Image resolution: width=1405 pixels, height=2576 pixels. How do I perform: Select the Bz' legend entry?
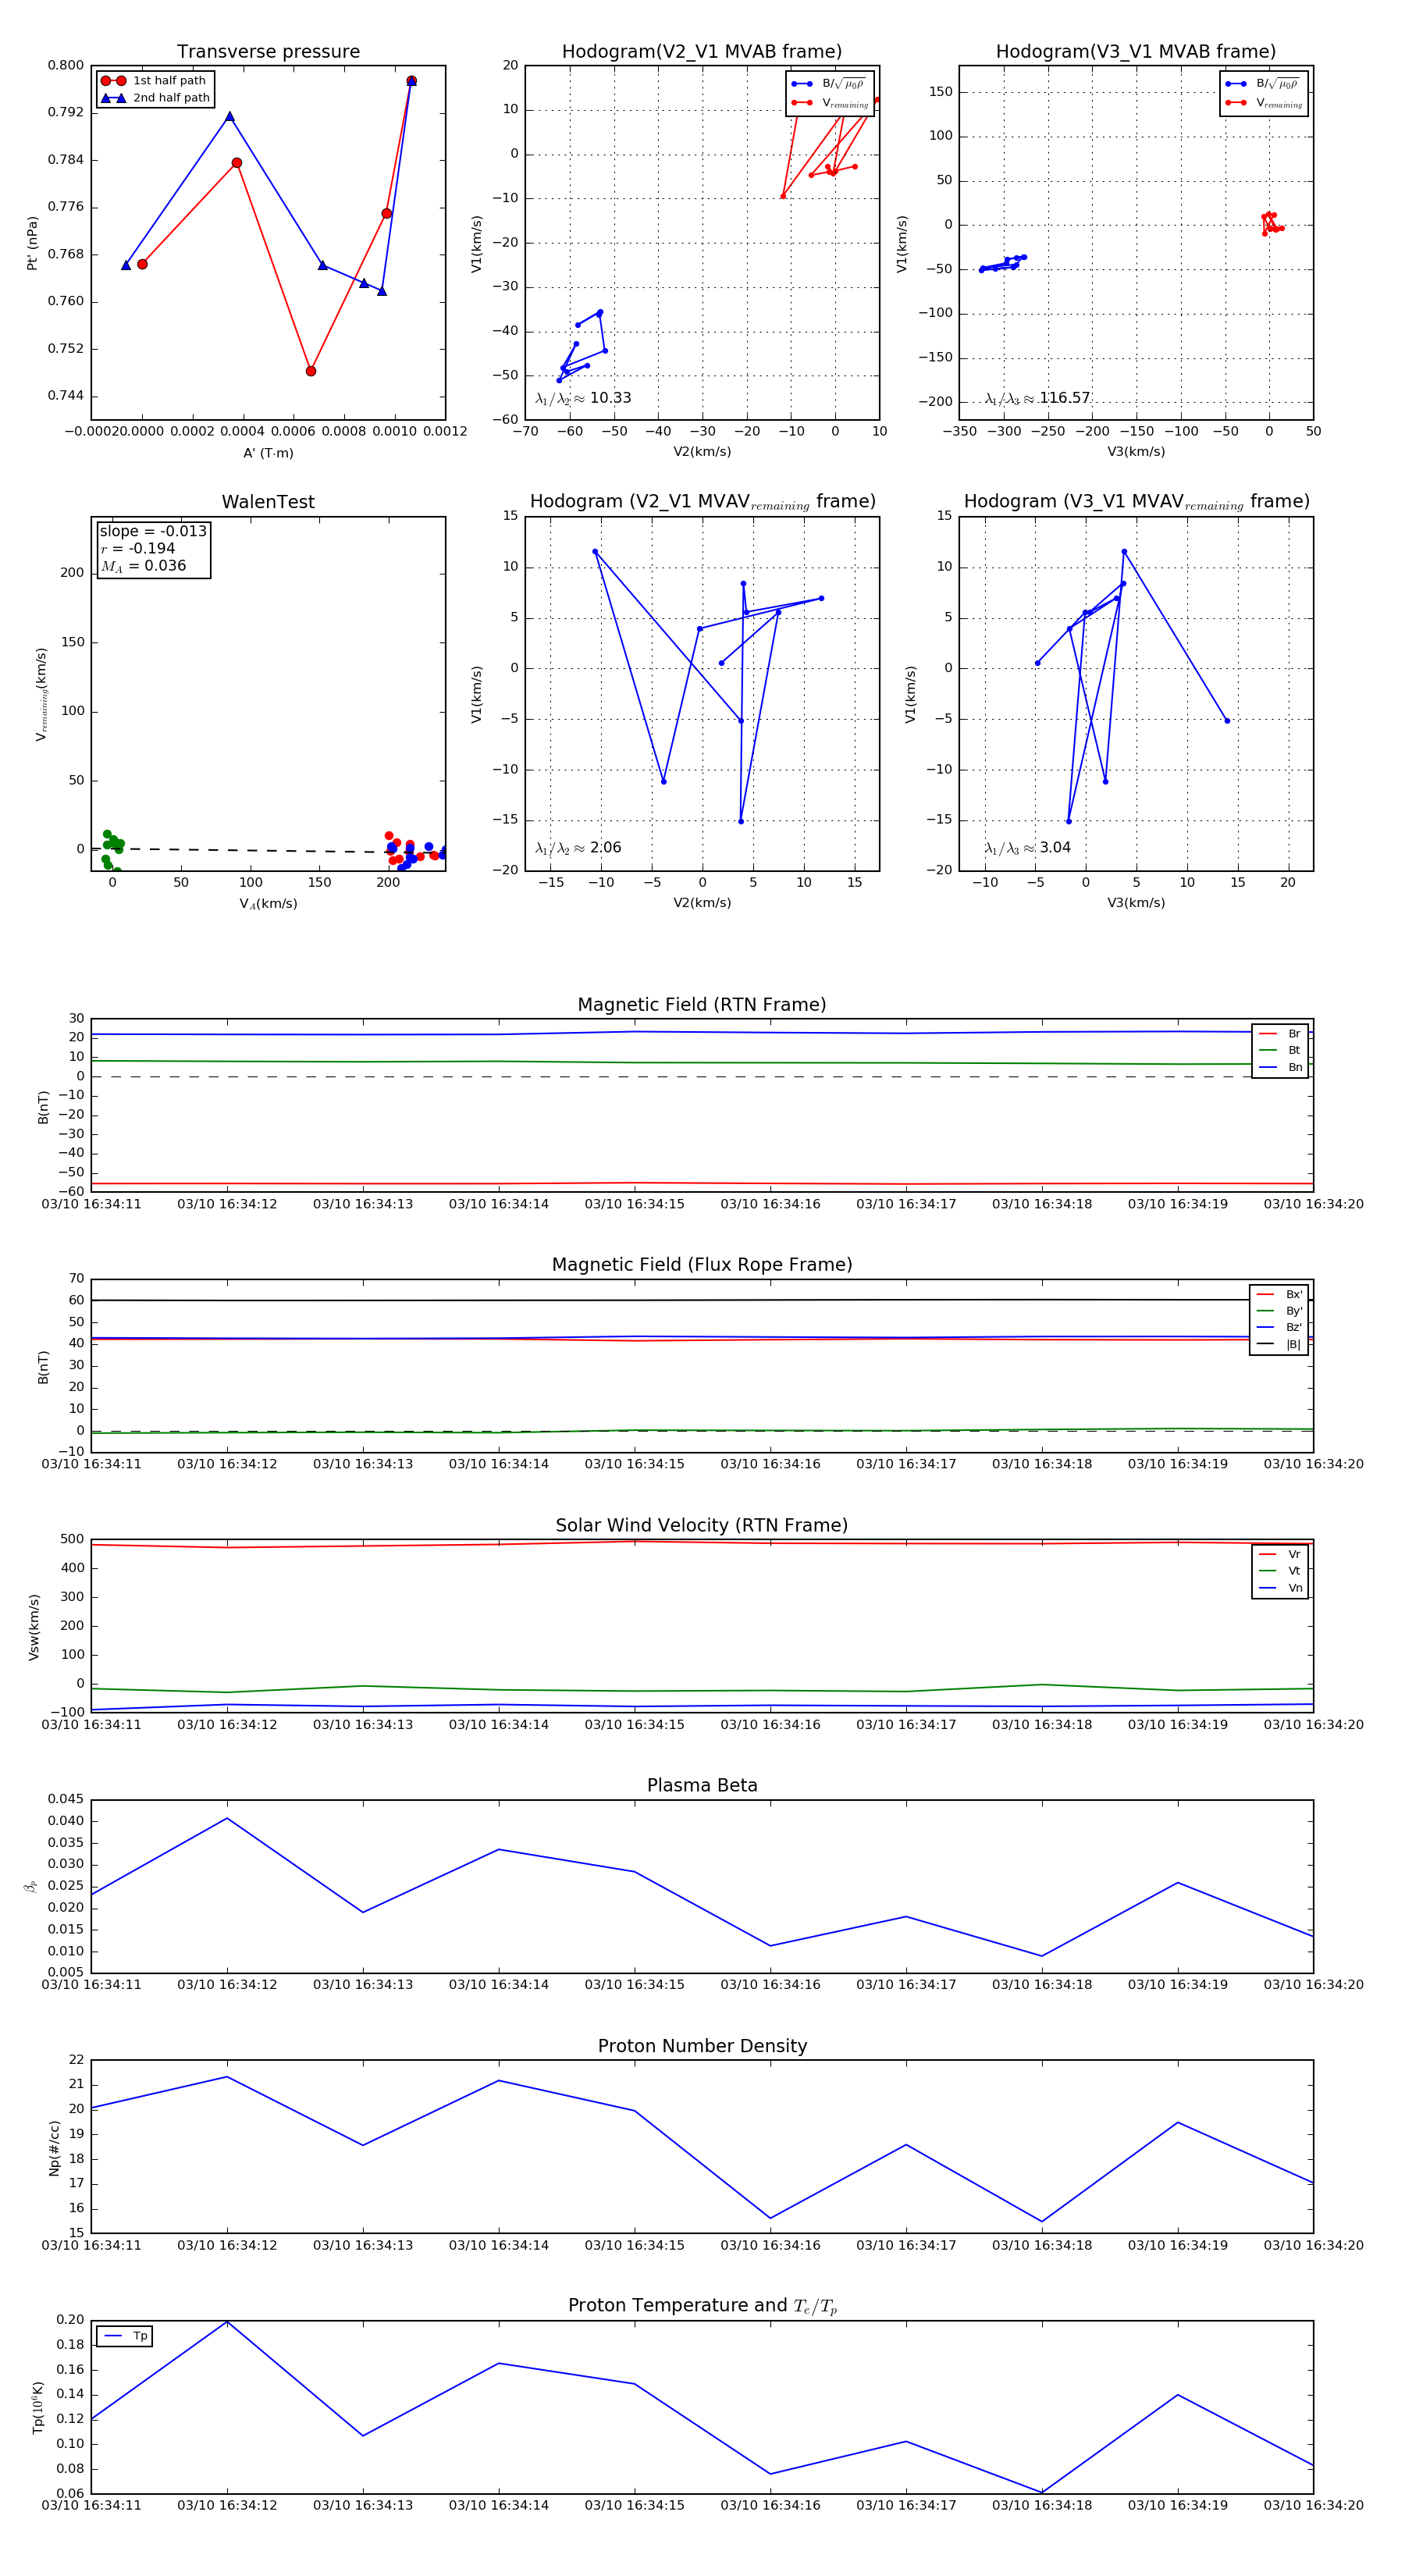point(1279,1327)
